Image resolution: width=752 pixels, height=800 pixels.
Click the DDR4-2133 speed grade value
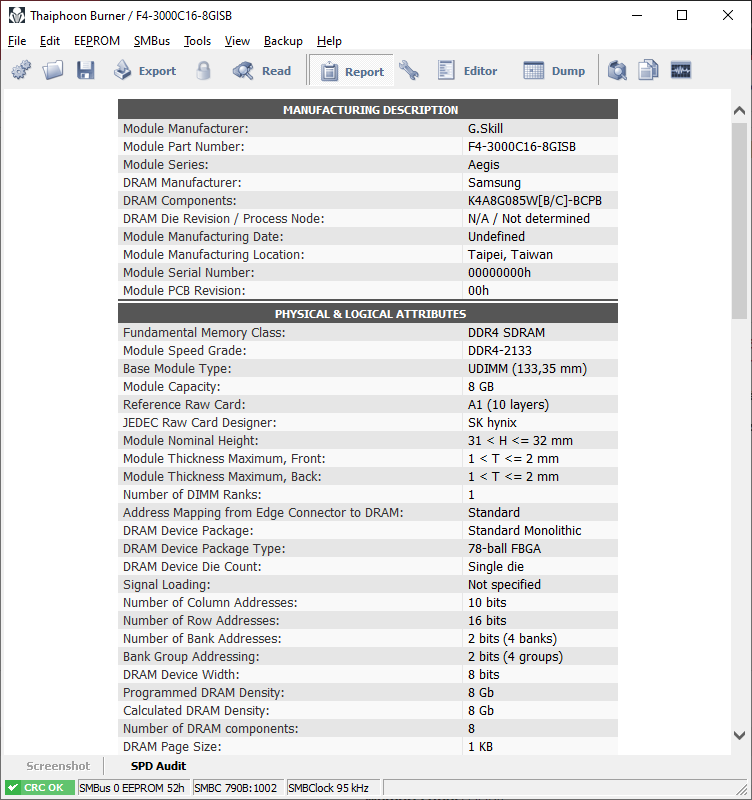click(x=500, y=351)
